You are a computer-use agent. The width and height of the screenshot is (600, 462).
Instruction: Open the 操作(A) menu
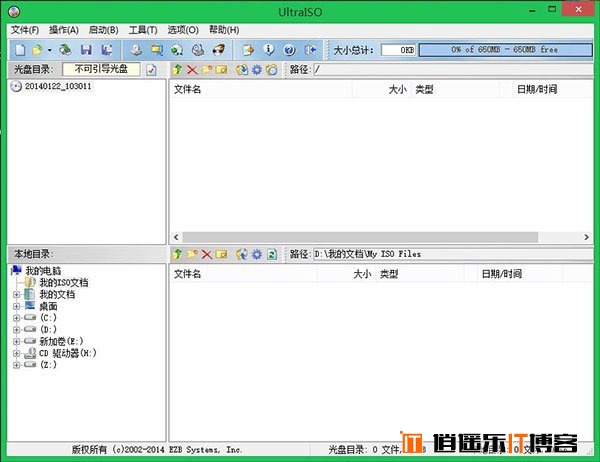coord(64,30)
